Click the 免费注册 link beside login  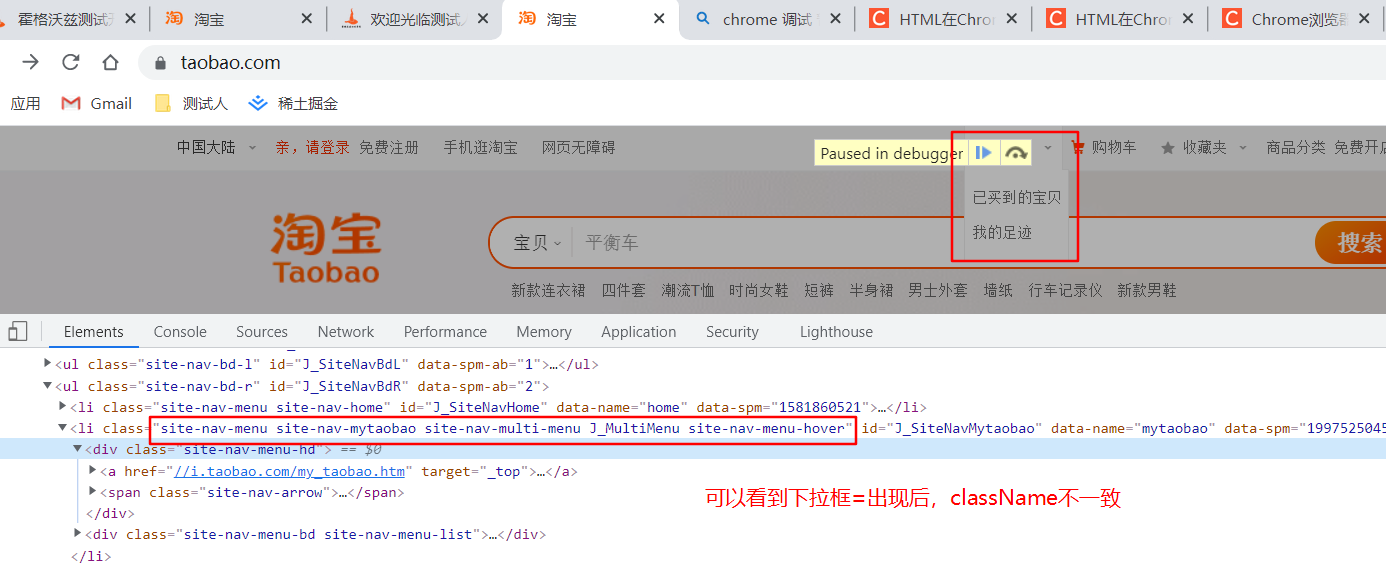(x=389, y=147)
